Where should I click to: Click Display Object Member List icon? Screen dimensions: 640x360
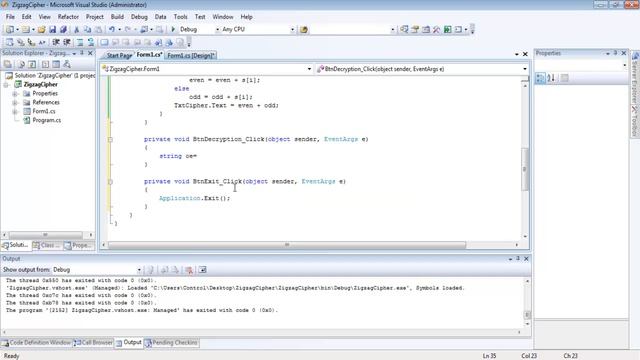click(x=9, y=42)
